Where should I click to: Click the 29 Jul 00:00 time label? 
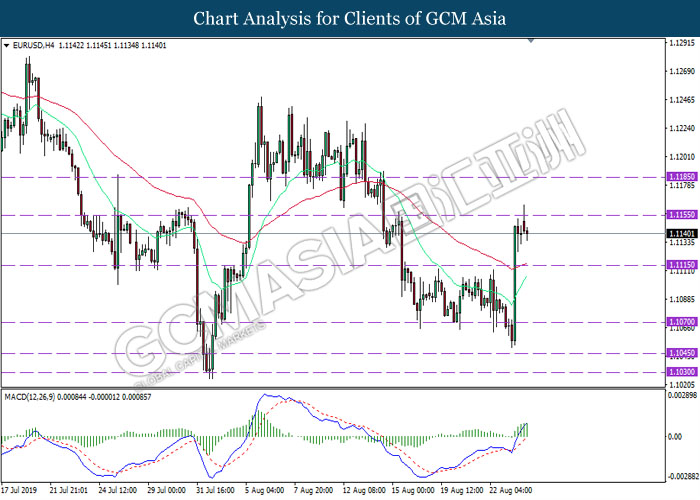[x=166, y=490]
